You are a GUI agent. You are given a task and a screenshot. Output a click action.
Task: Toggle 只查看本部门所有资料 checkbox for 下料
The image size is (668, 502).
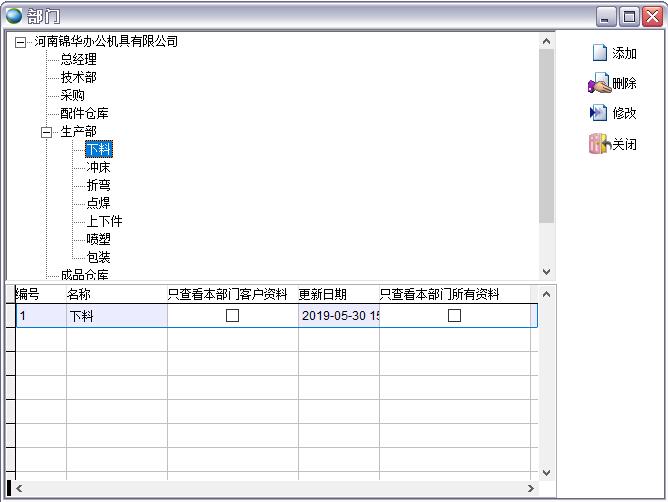click(454, 315)
